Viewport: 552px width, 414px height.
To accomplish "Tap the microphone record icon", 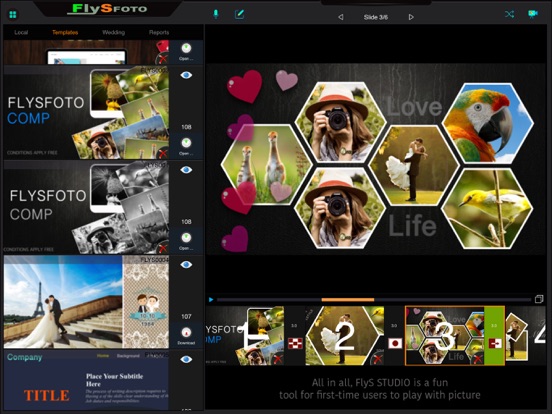I will (x=216, y=14).
